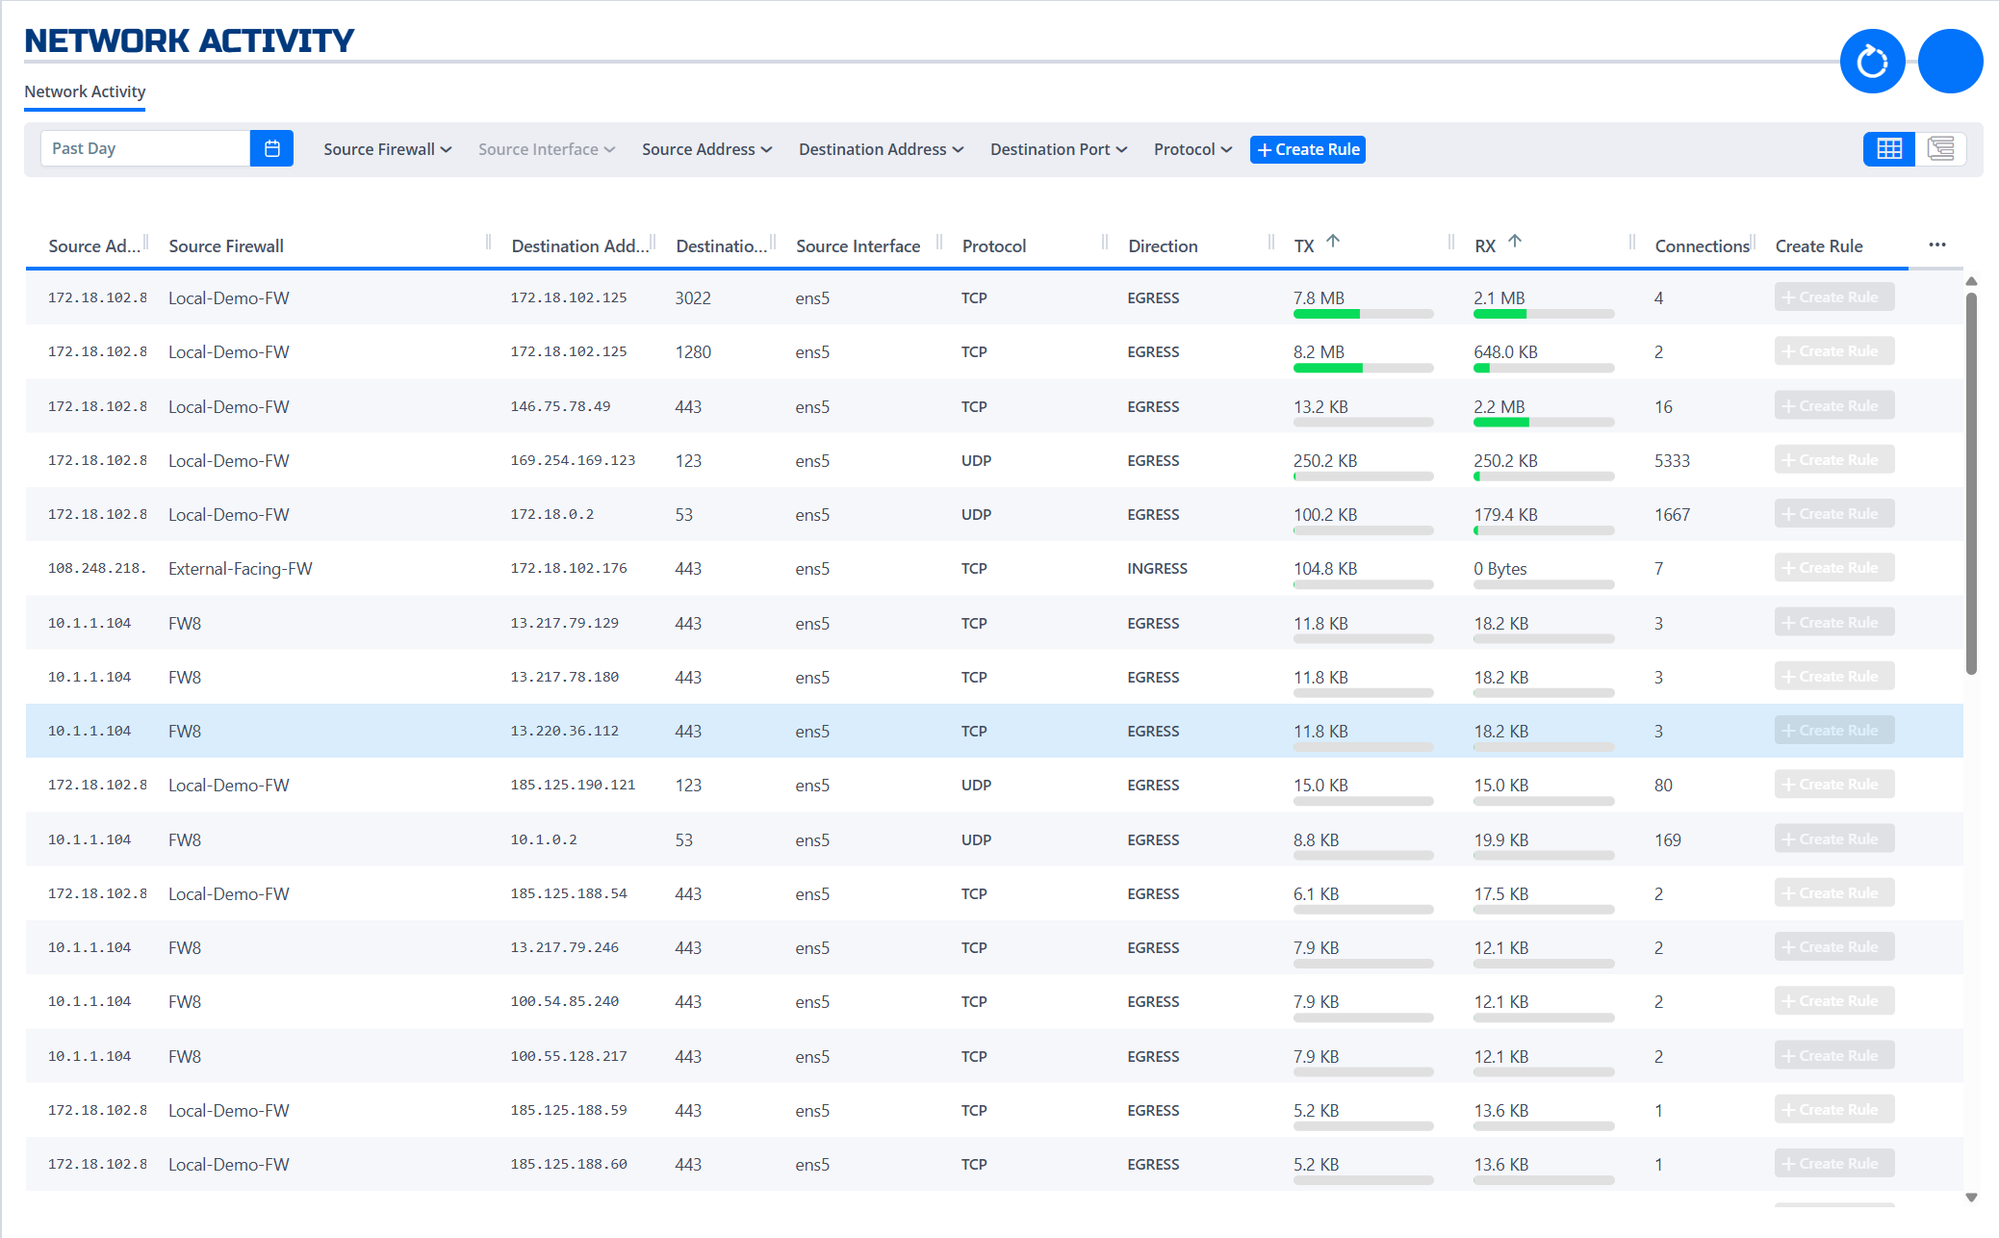This screenshot has height=1238, width=1999.
Task: Click the Connections column header
Action: coord(1702,246)
